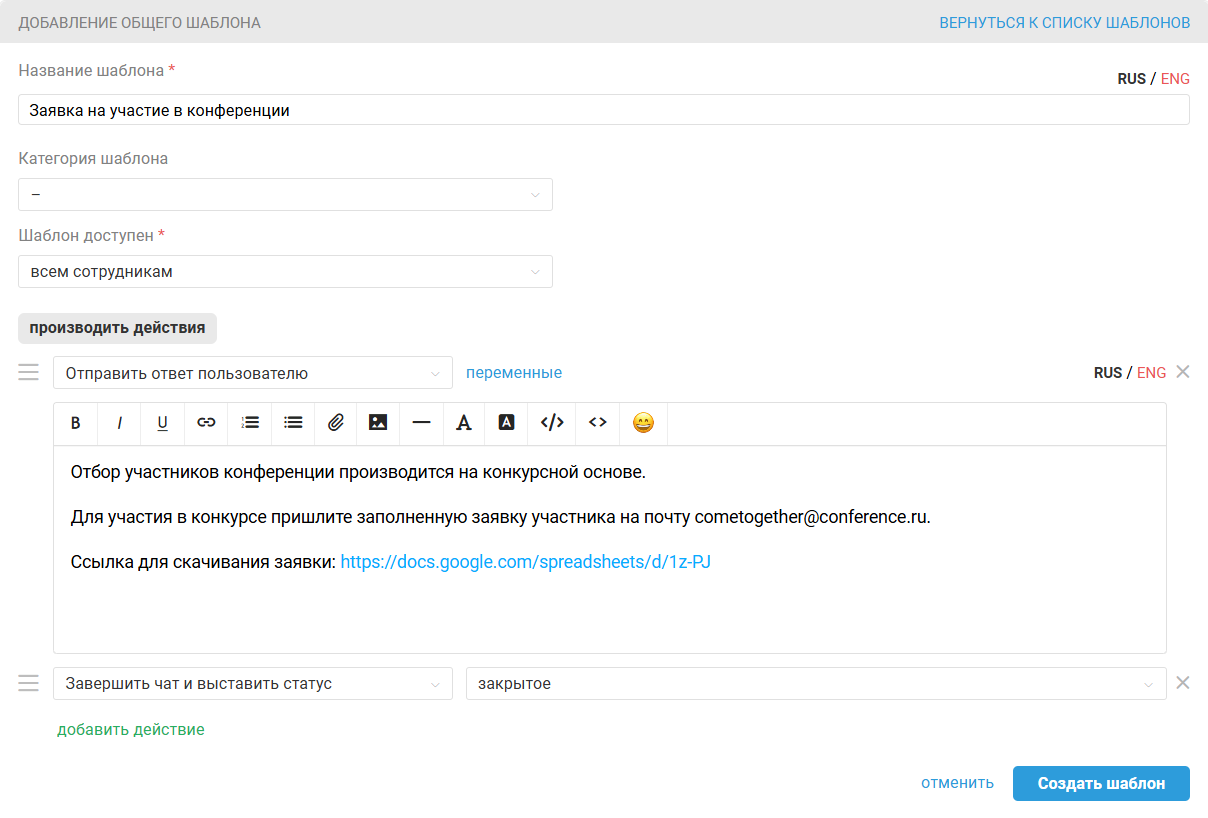This screenshot has height=818, width=1208.
Task: Toggle bold formatting in the editor toolbar
Action: [x=76, y=423]
